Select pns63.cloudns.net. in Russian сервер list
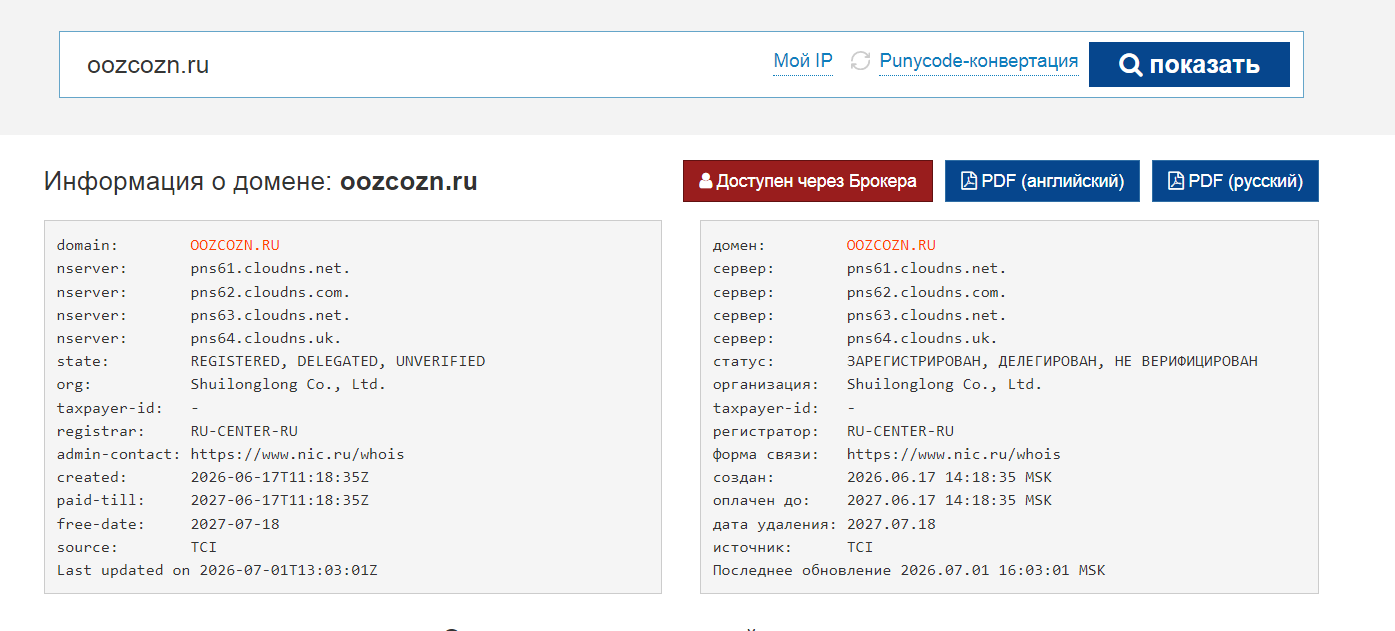 926,315
